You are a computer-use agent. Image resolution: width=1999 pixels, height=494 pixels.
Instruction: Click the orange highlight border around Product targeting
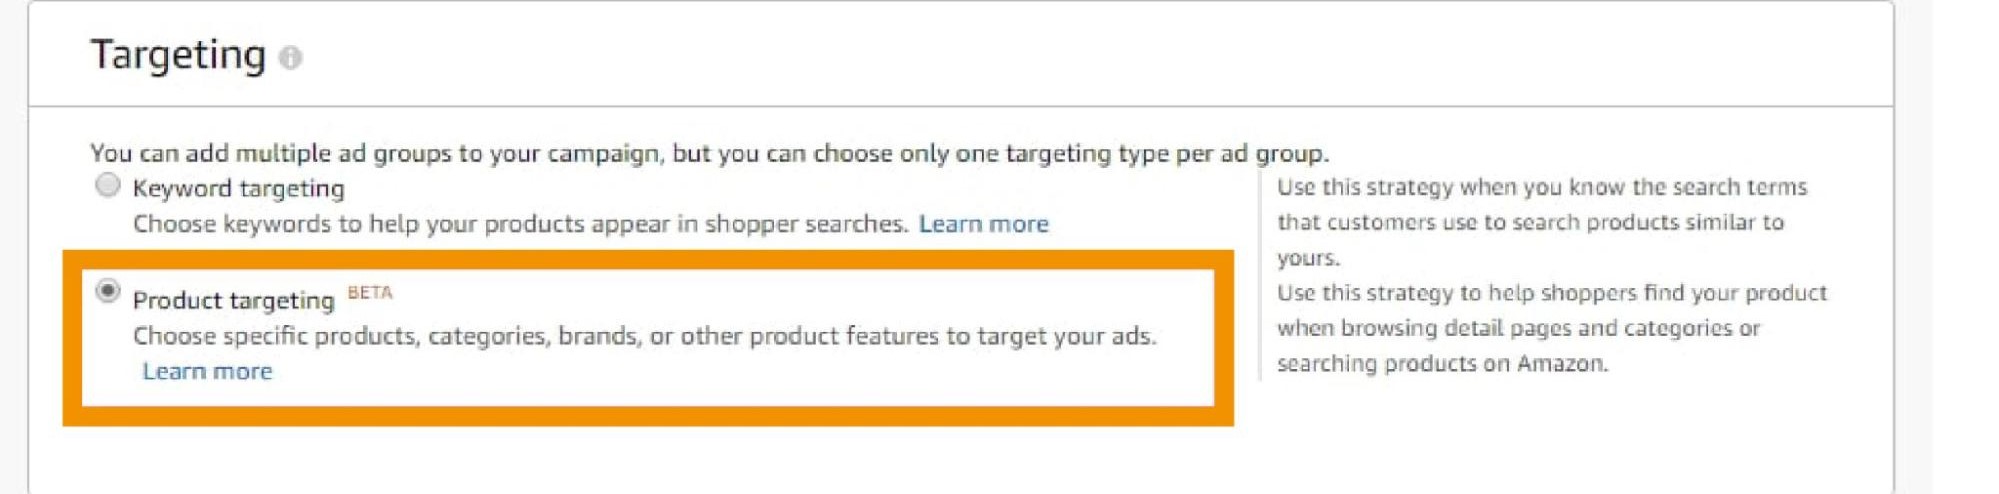(648, 259)
